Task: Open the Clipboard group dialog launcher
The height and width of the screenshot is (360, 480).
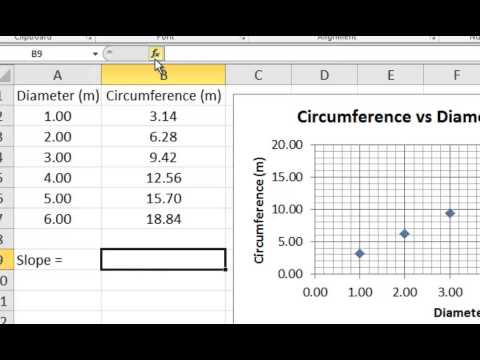Action: (89, 38)
